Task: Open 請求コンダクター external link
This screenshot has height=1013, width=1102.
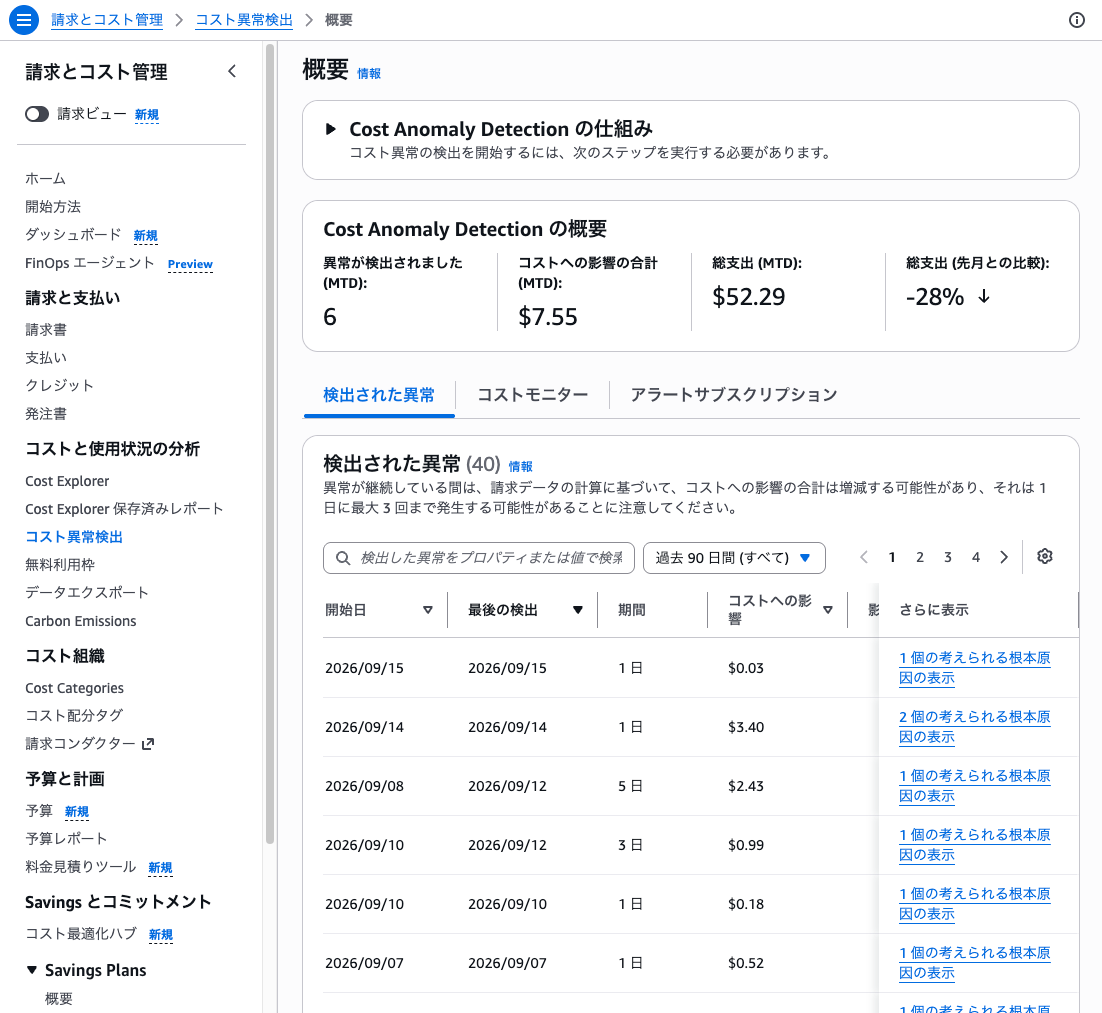Action: point(89,744)
